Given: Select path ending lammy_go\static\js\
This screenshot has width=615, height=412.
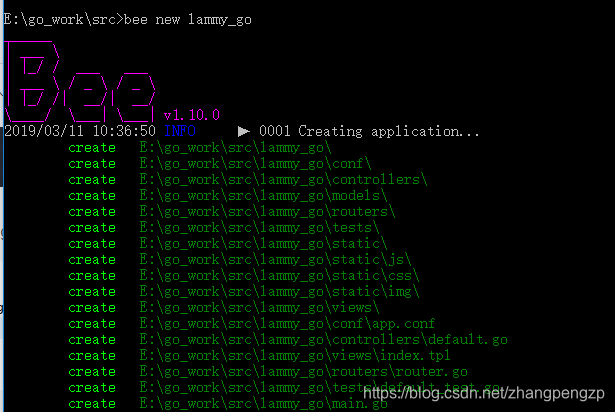Looking at the screenshot, I should pyautogui.click(x=276, y=260).
